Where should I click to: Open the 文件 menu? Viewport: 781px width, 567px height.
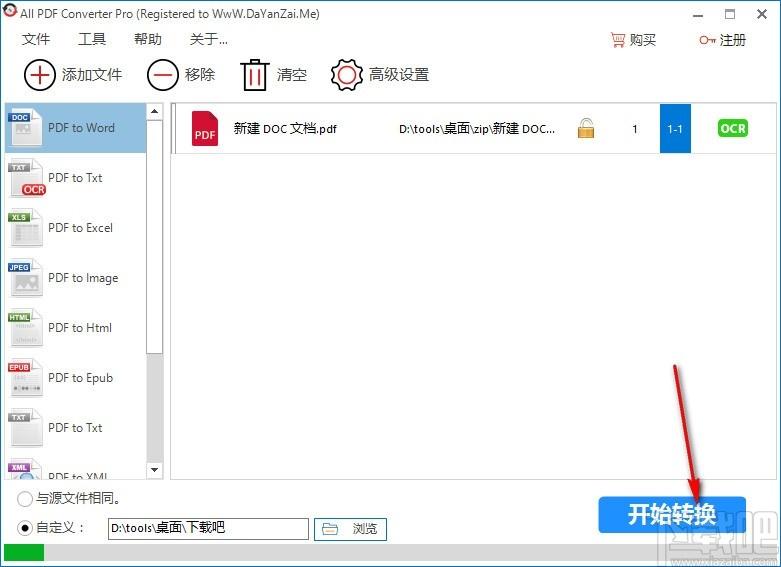36,40
